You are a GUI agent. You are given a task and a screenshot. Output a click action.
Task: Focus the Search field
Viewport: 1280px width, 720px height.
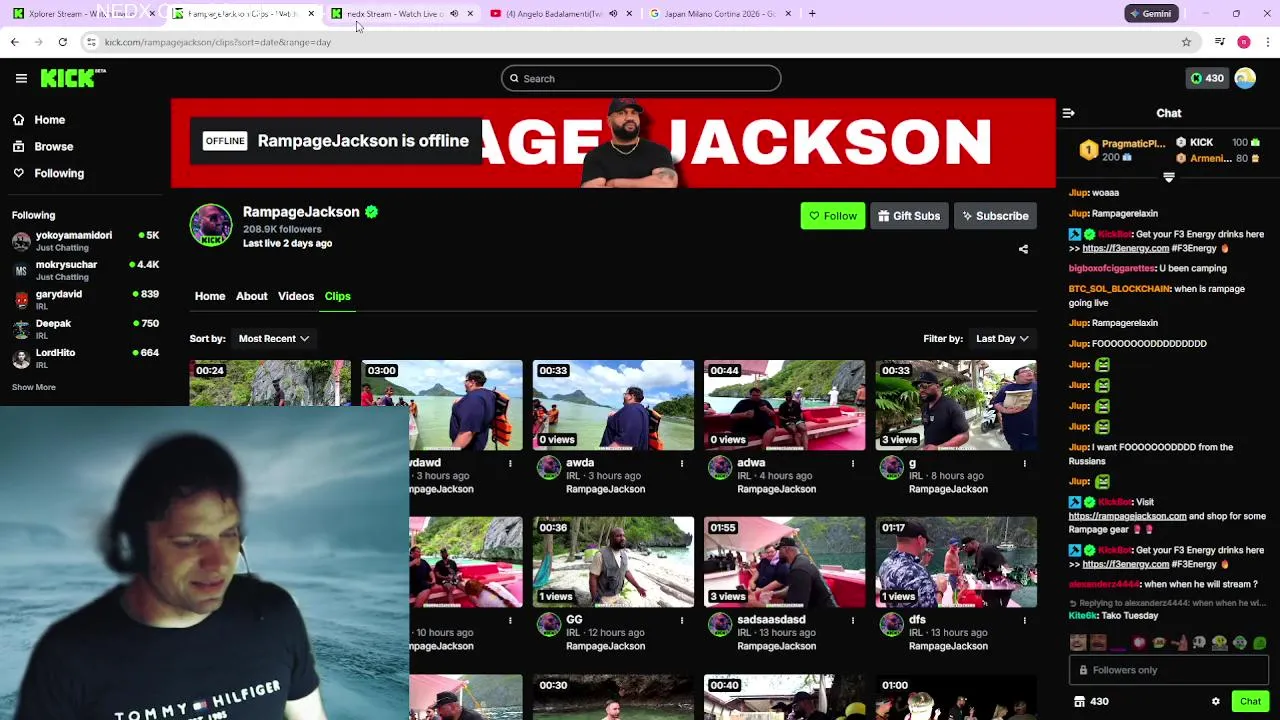point(641,78)
